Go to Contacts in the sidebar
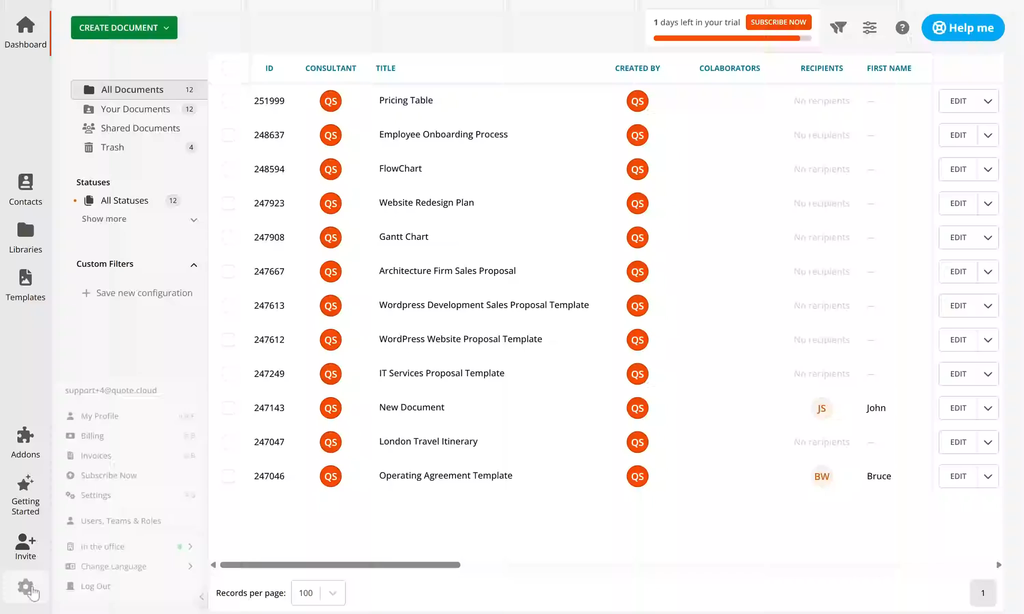This screenshot has width=1024, height=614. (x=25, y=188)
